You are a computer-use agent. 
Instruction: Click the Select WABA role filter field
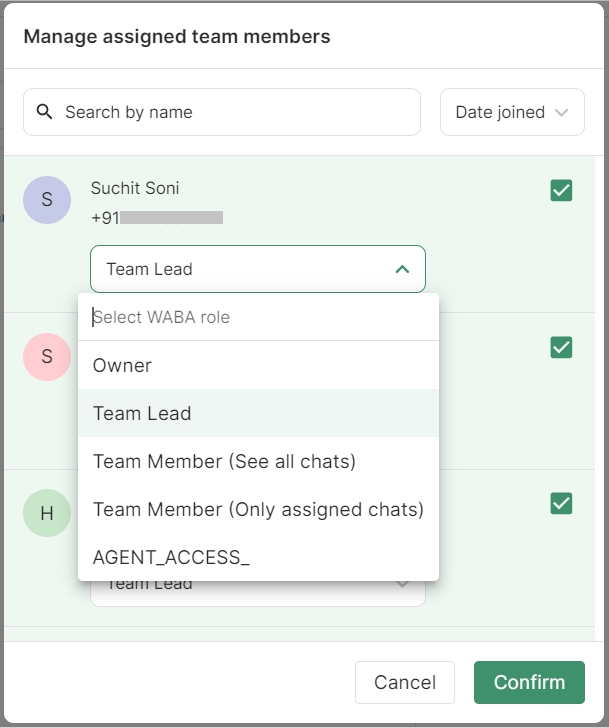point(258,317)
